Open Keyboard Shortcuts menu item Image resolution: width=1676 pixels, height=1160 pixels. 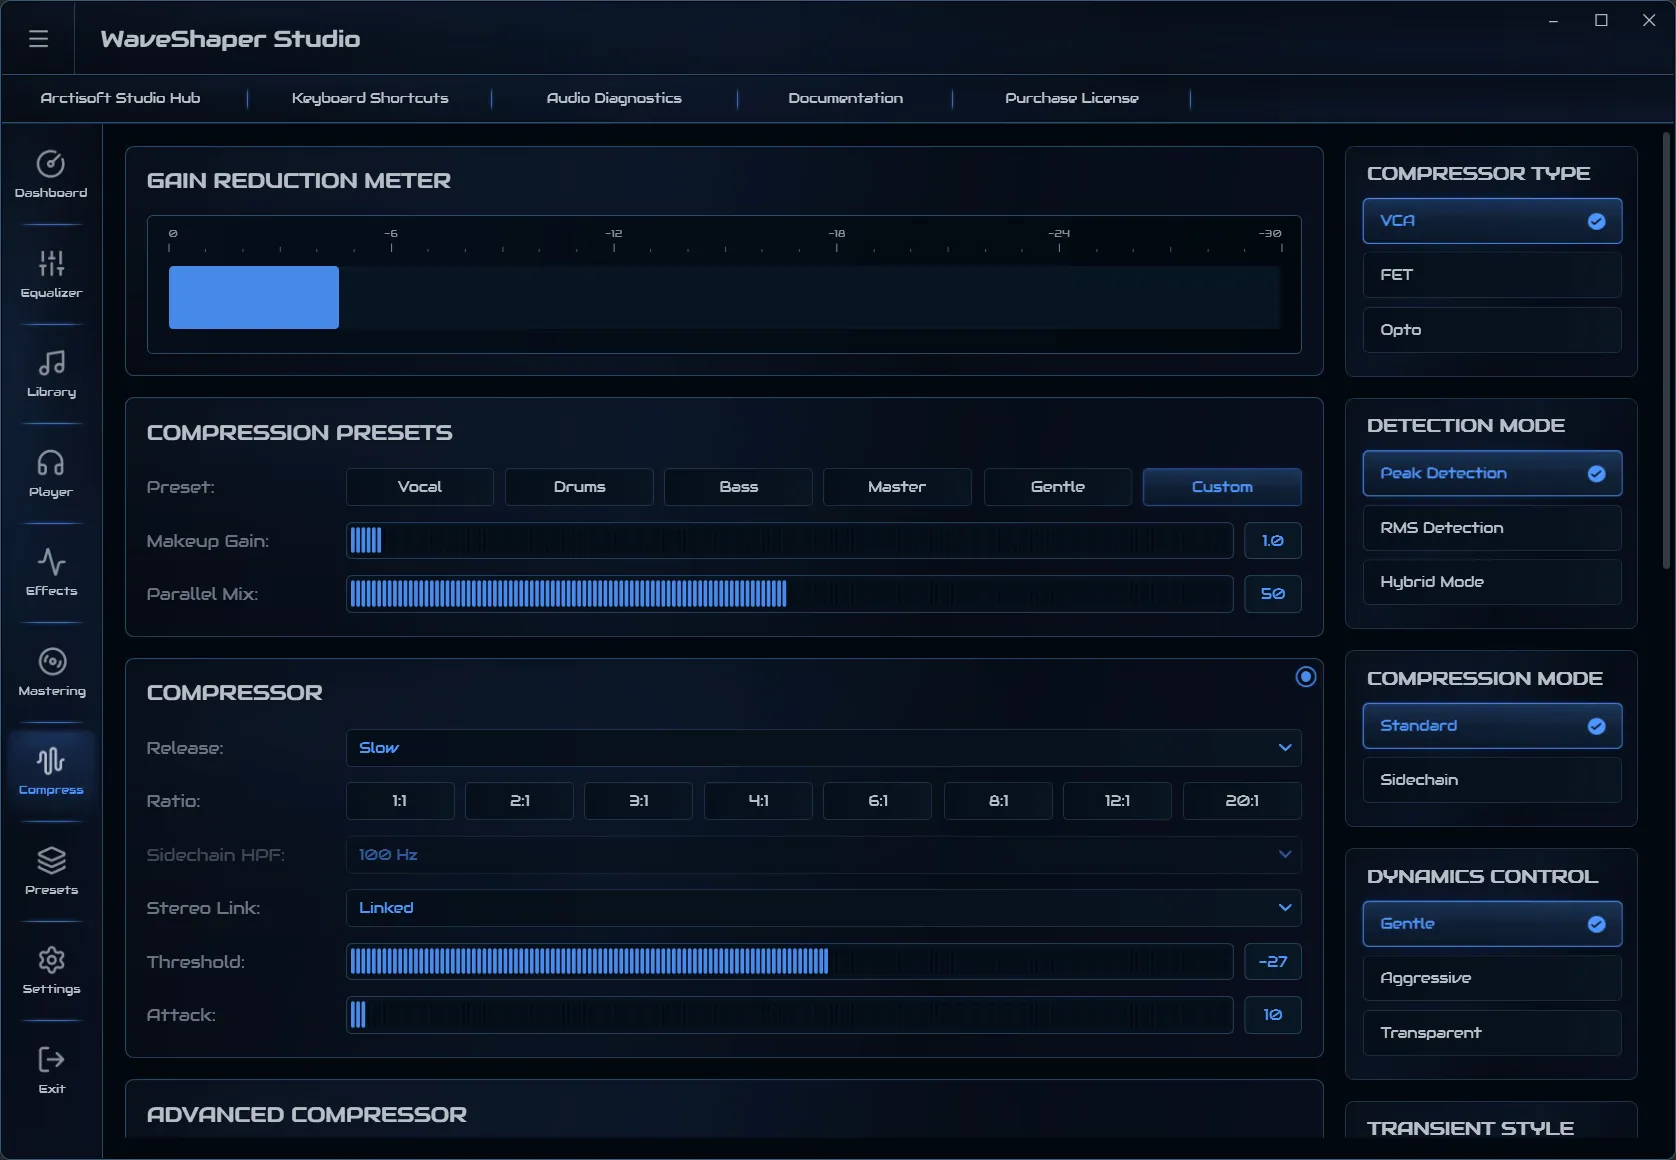click(x=370, y=98)
